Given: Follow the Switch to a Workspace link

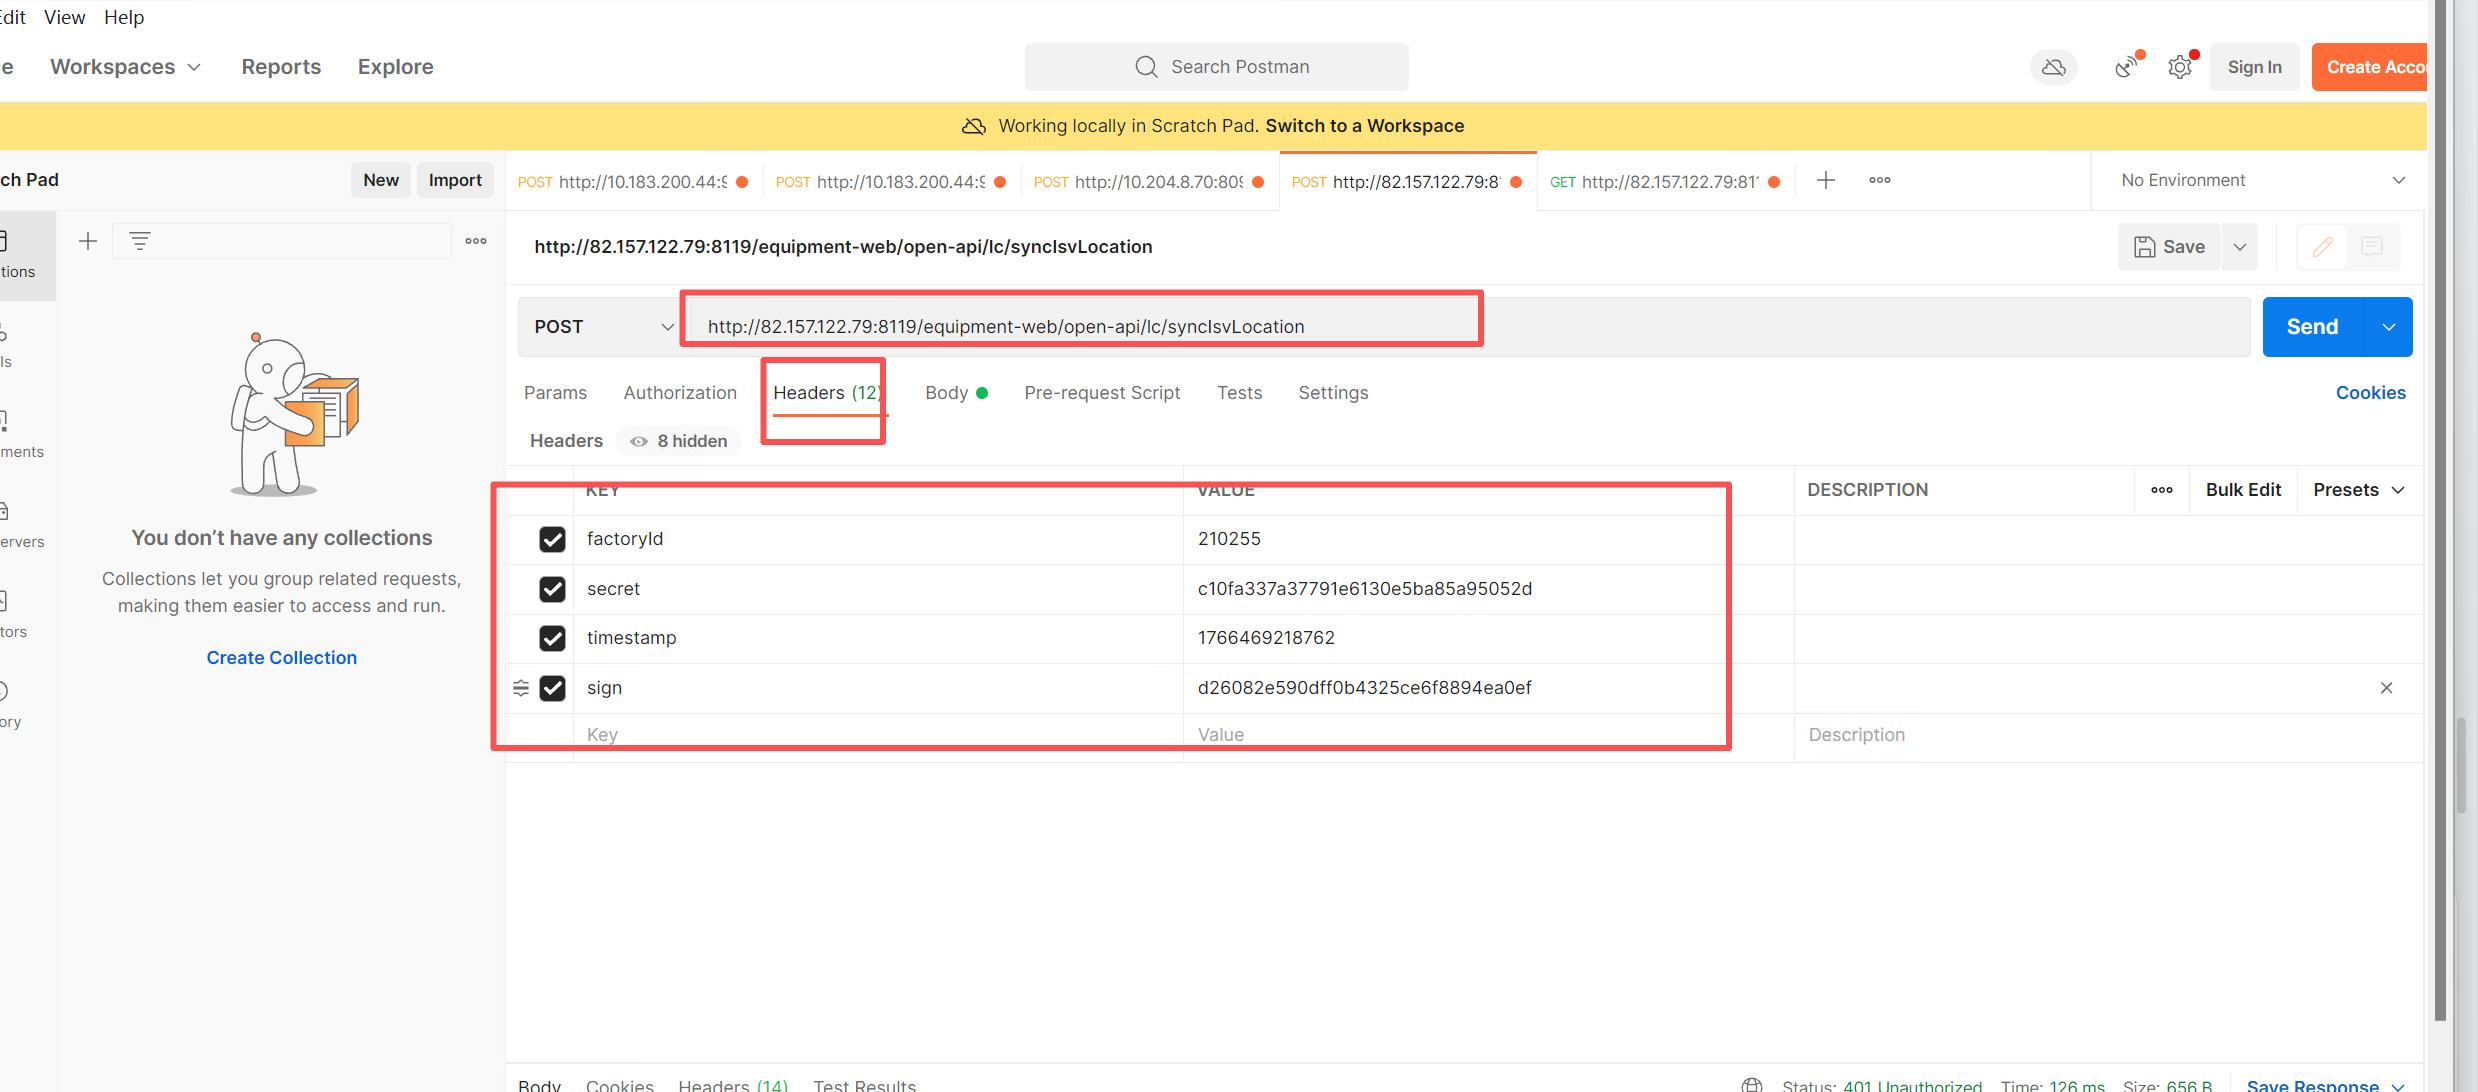Looking at the screenshot, I should [x=1364, y=126].
